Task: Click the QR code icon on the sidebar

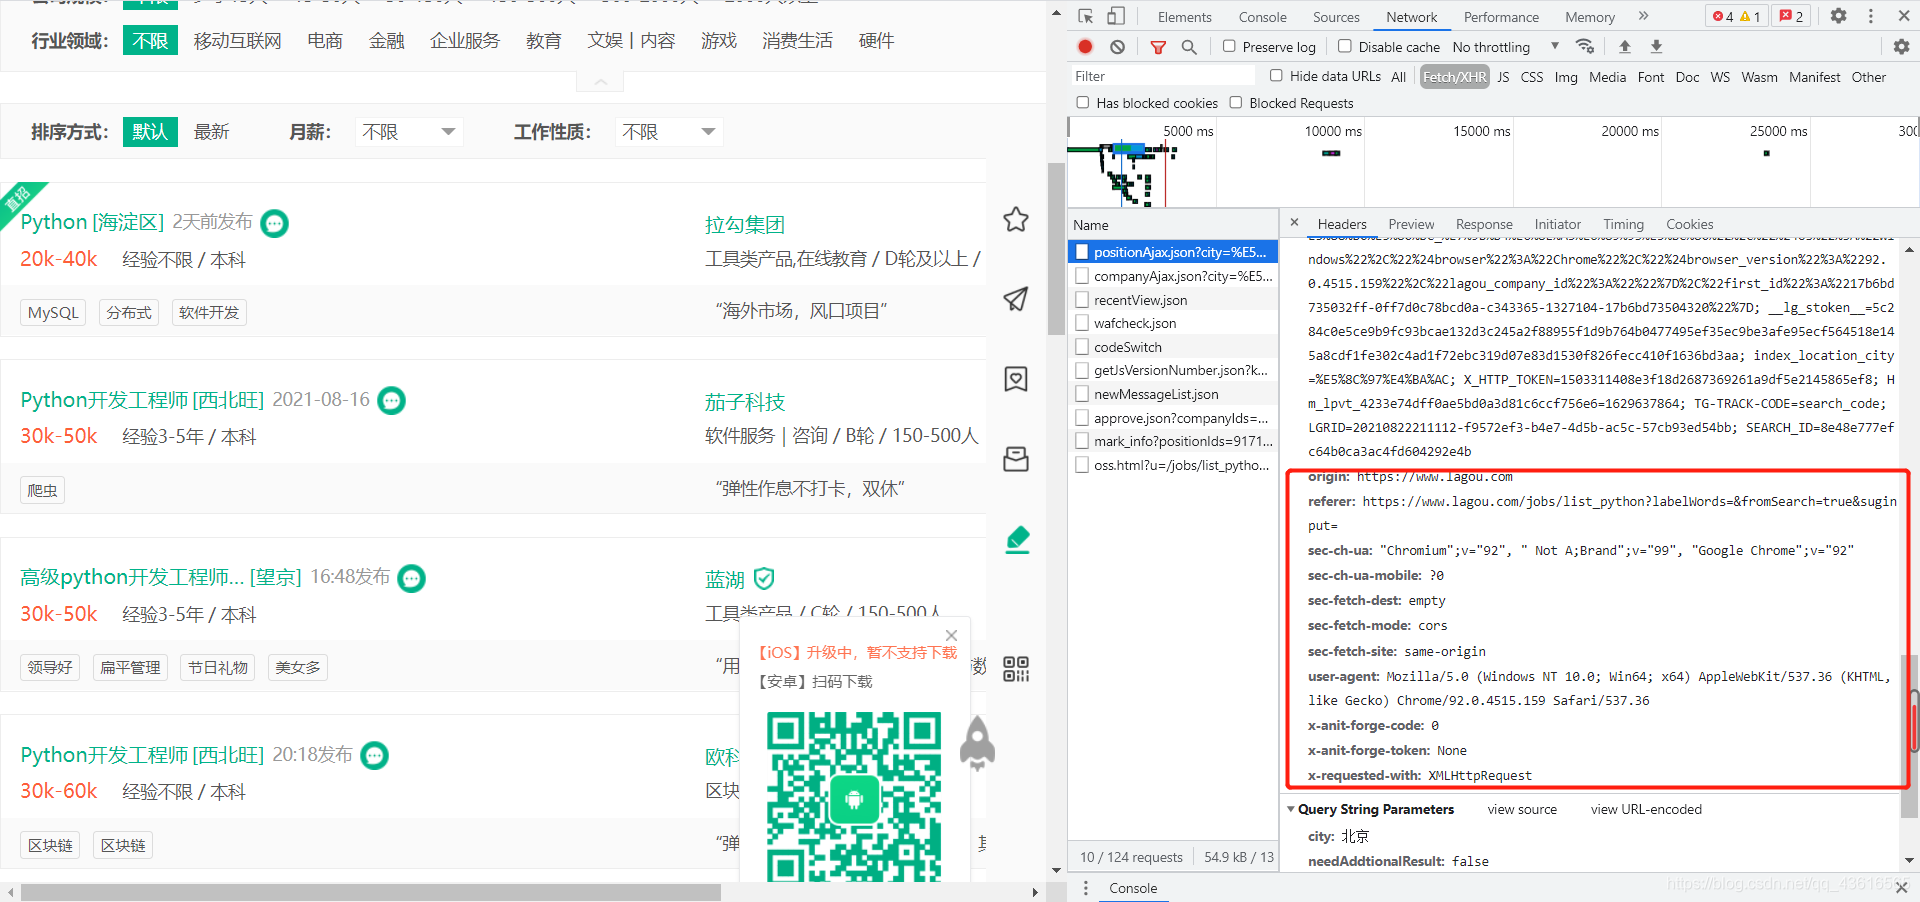Action: [x=1016, y=670]
